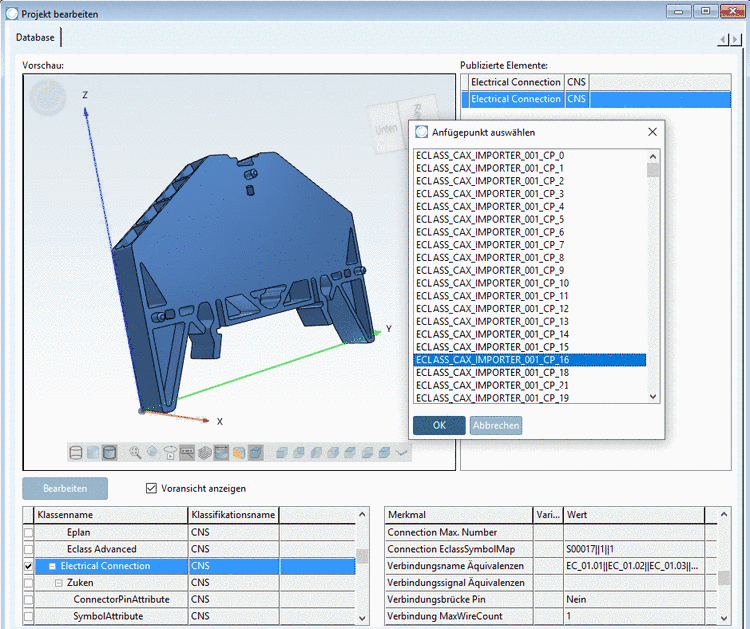Click the measure ruler icon in preview toolbar
750x629 pixels.
187,453
